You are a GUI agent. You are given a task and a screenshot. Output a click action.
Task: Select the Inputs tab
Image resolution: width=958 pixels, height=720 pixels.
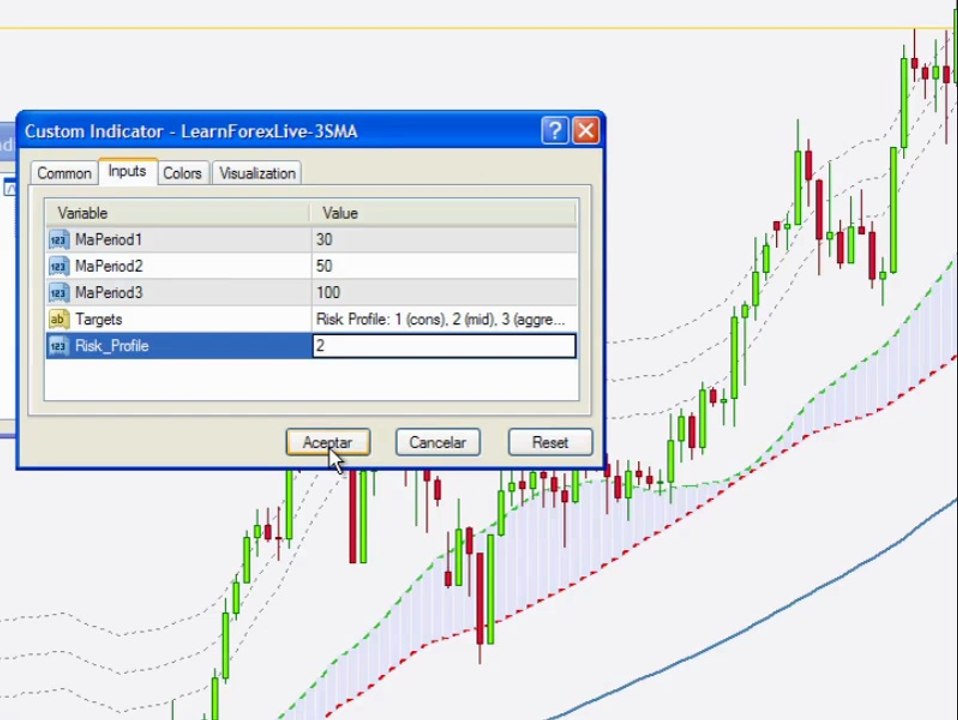point(127,171)
